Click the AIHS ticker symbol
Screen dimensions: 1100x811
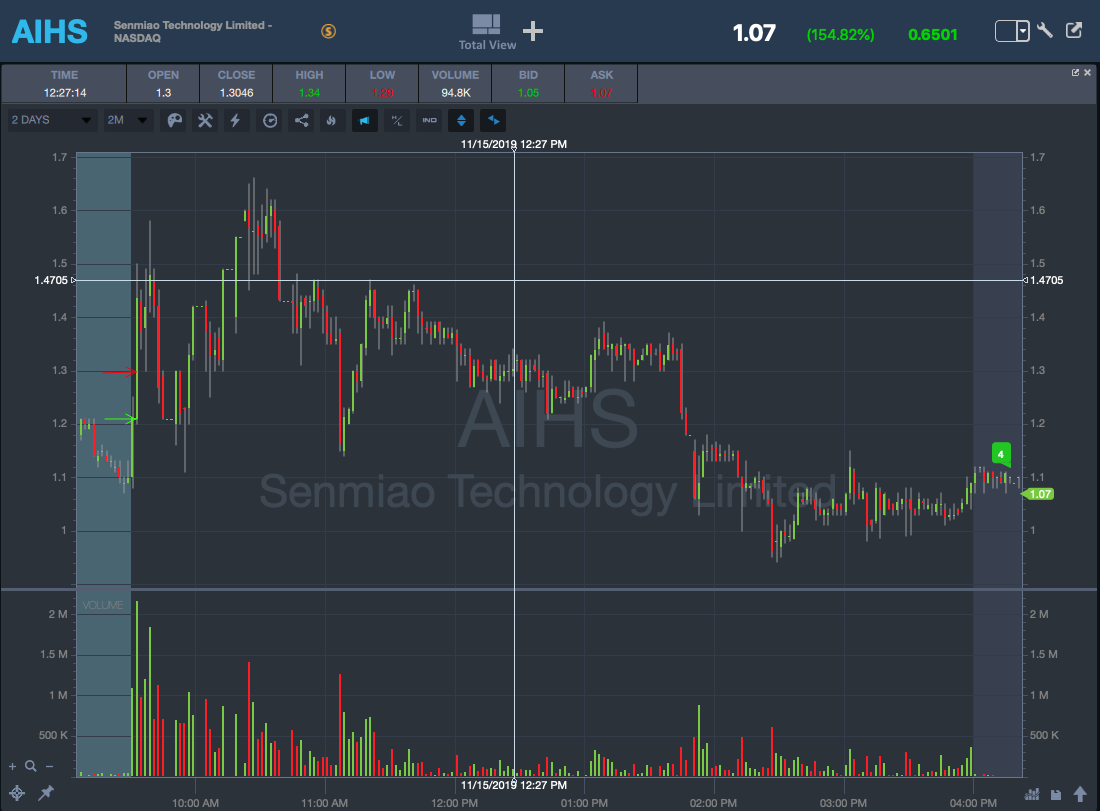click(x=49, y=32)
